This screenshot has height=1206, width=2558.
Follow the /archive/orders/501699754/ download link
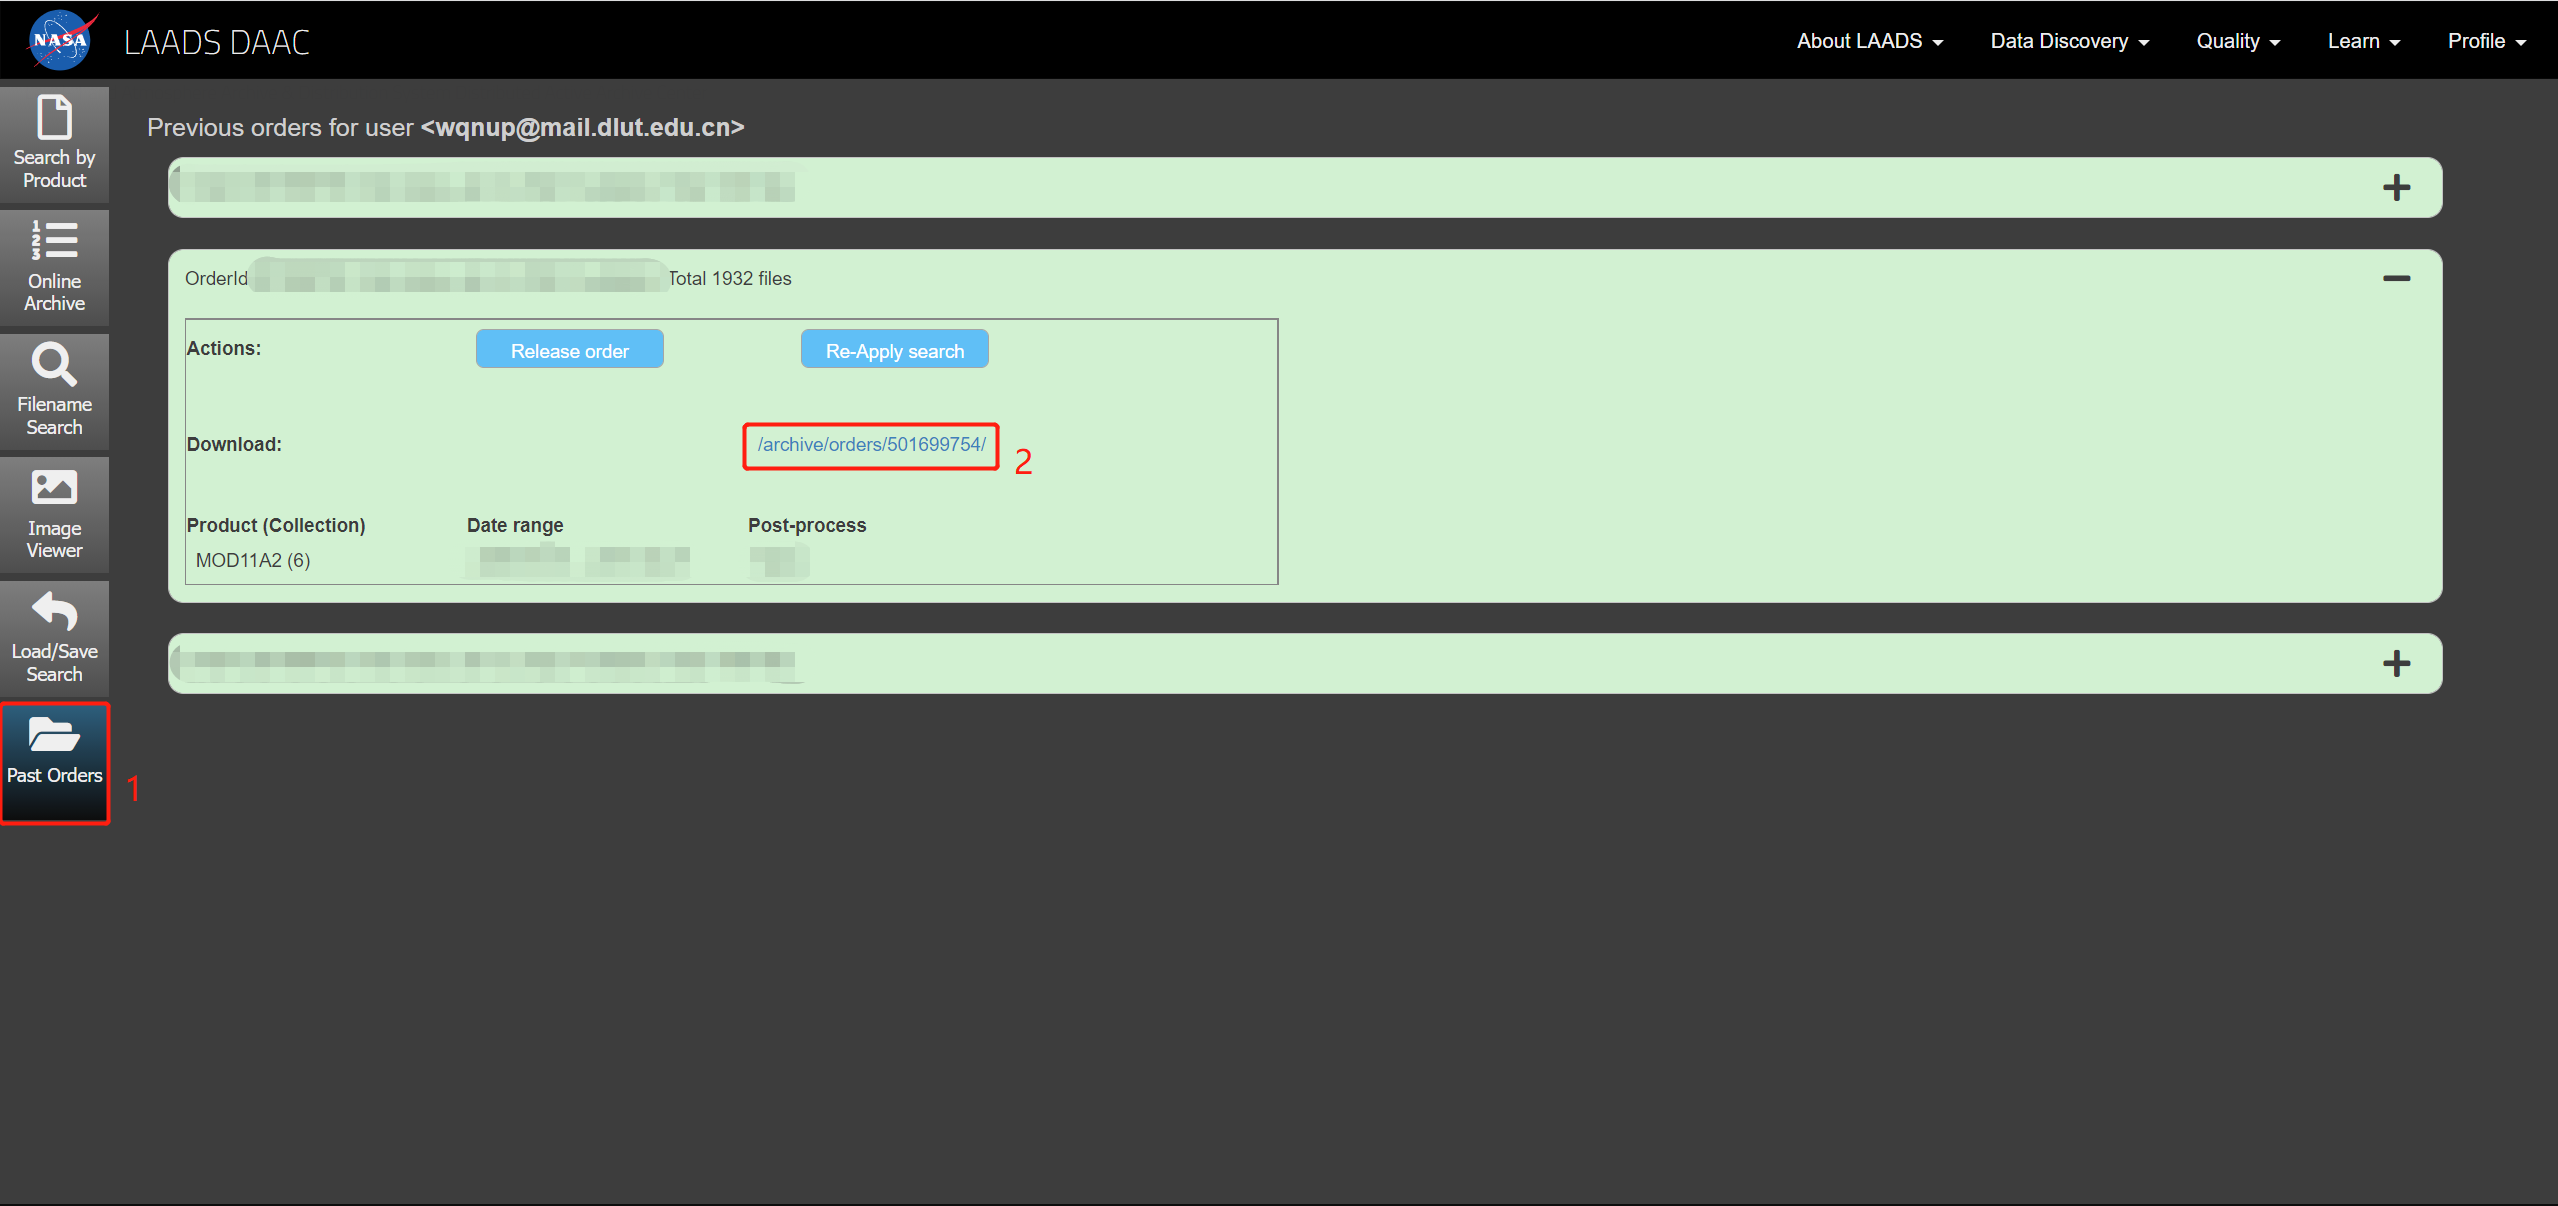(x=871, y=445)
